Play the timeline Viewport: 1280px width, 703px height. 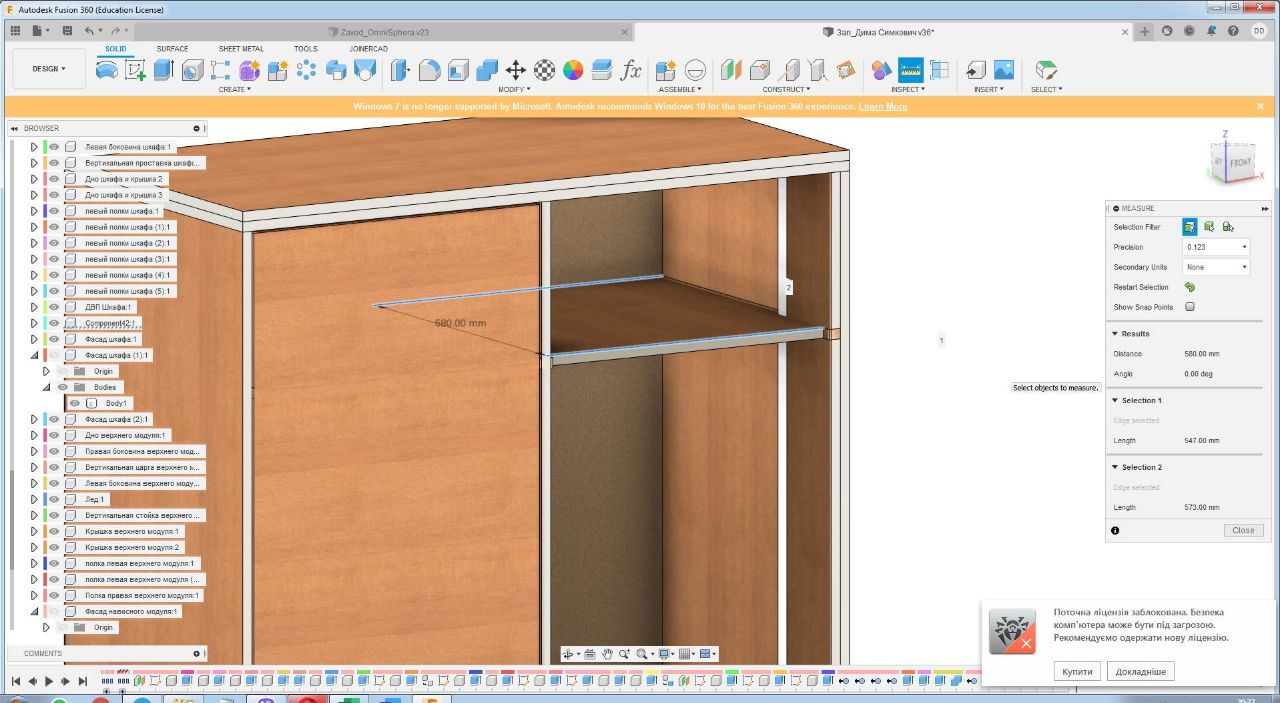point(49,681)
